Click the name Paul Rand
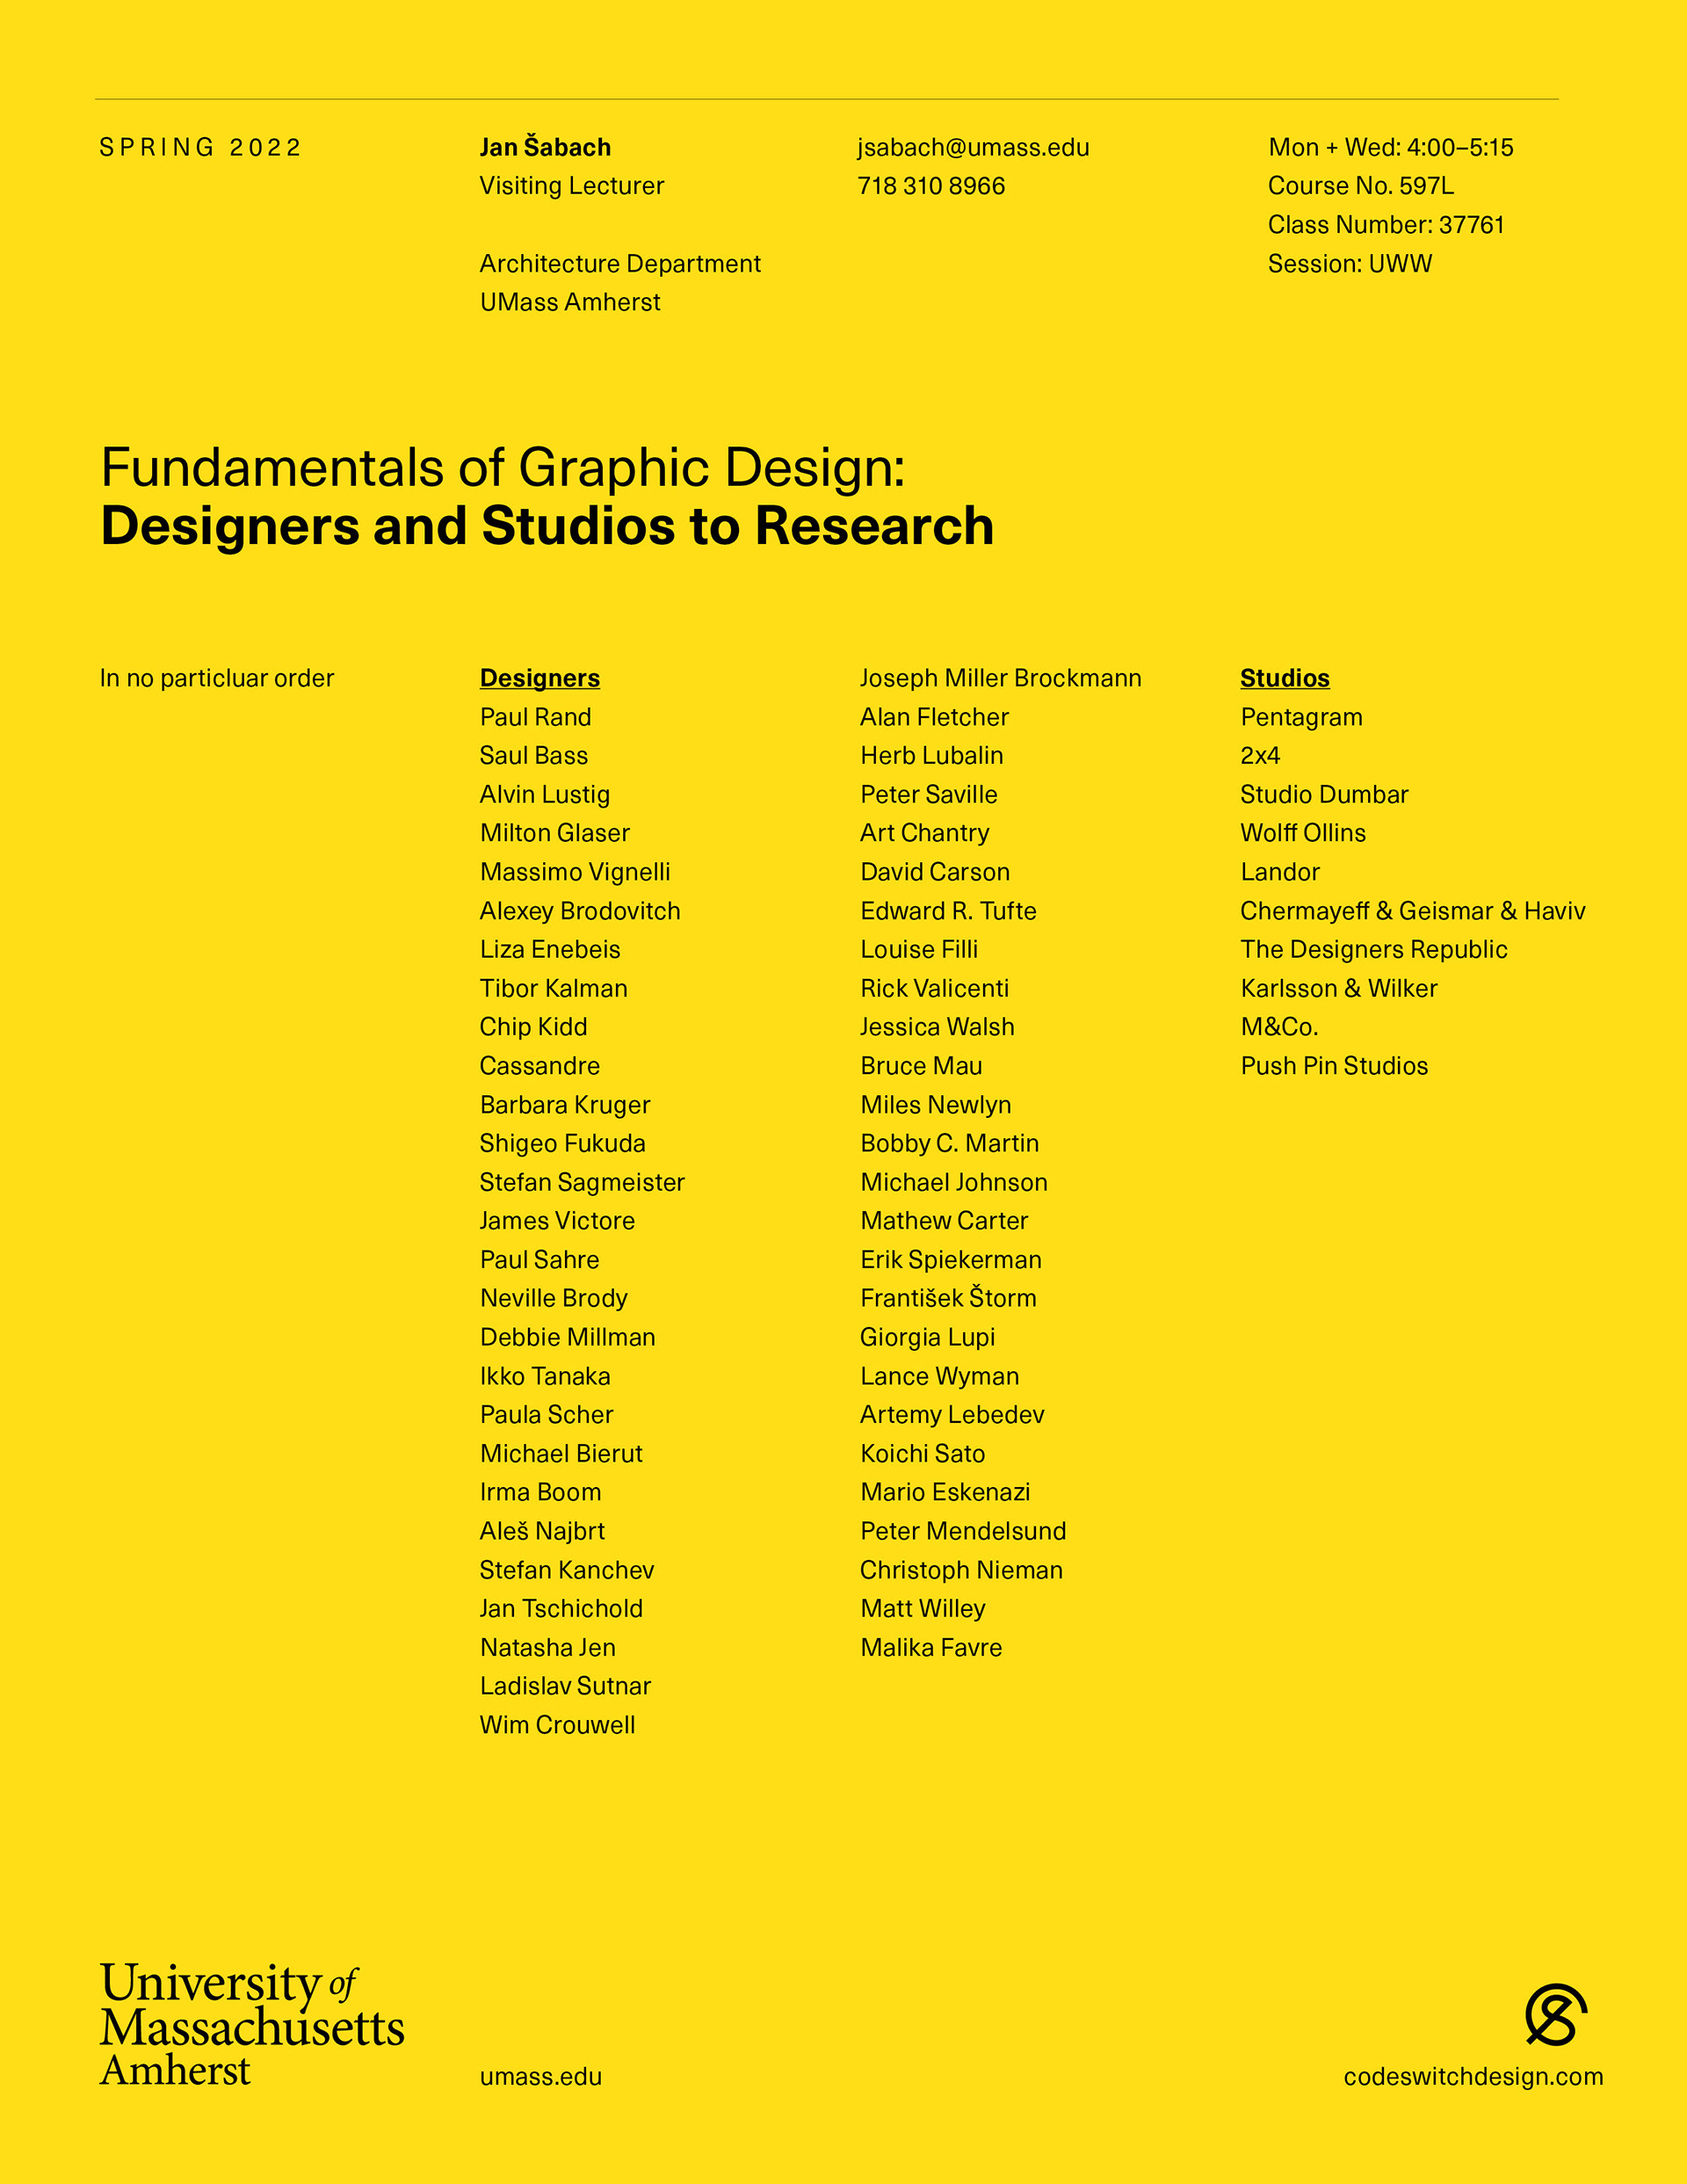Image resolution: width=1687 pixels, height=2184 pixels. (x=536, y=717)
